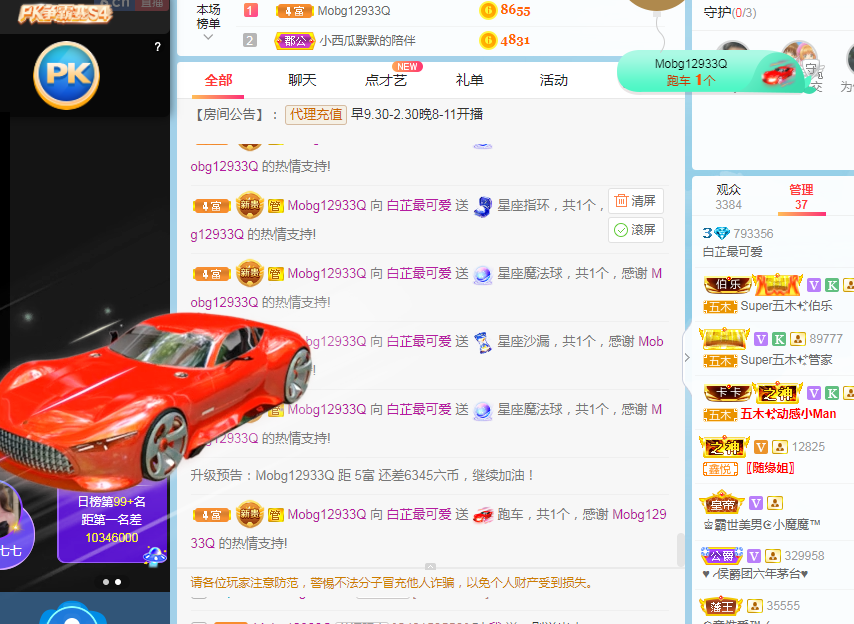This screenshot has height=624, width=854.
Task: Click the 星座指环 gift icon in chat
Action: [x=483, y=206]
